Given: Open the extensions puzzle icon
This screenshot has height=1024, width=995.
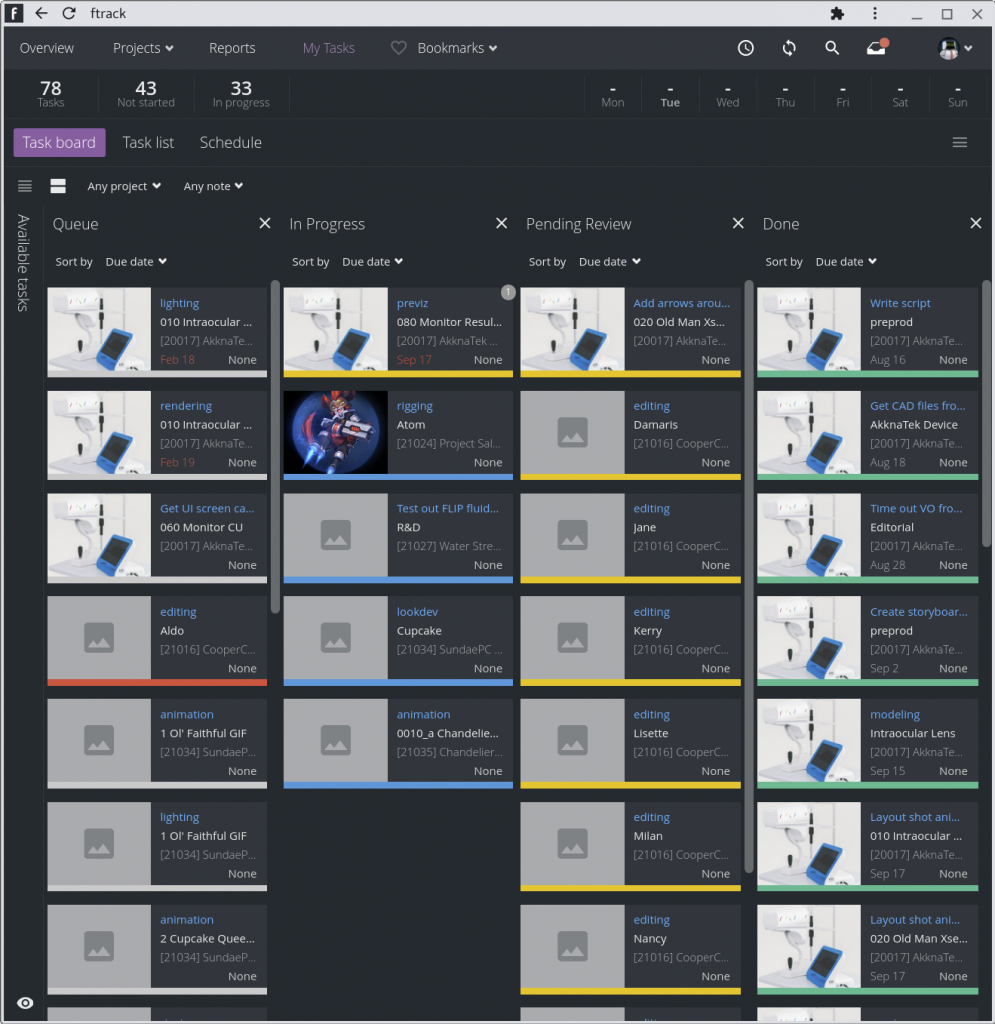Looking at the screenshot, I should pyautogui.click(x=837, y=14).
